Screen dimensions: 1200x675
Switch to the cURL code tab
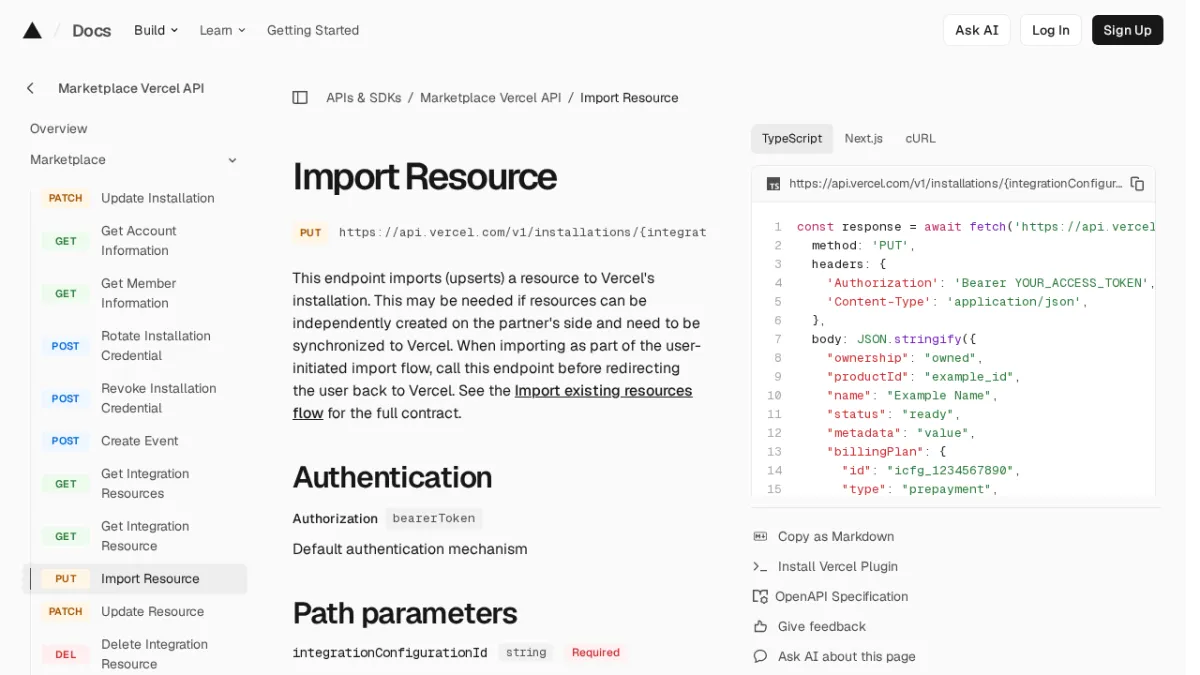click(x=921, y=139)
